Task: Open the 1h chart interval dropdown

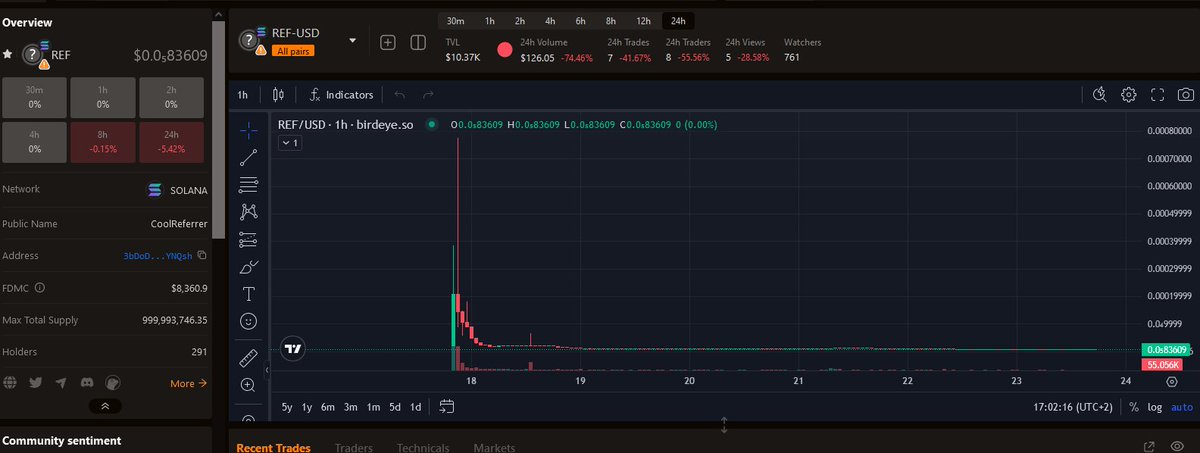Action: pyautogui.click(x=243, y=95)
